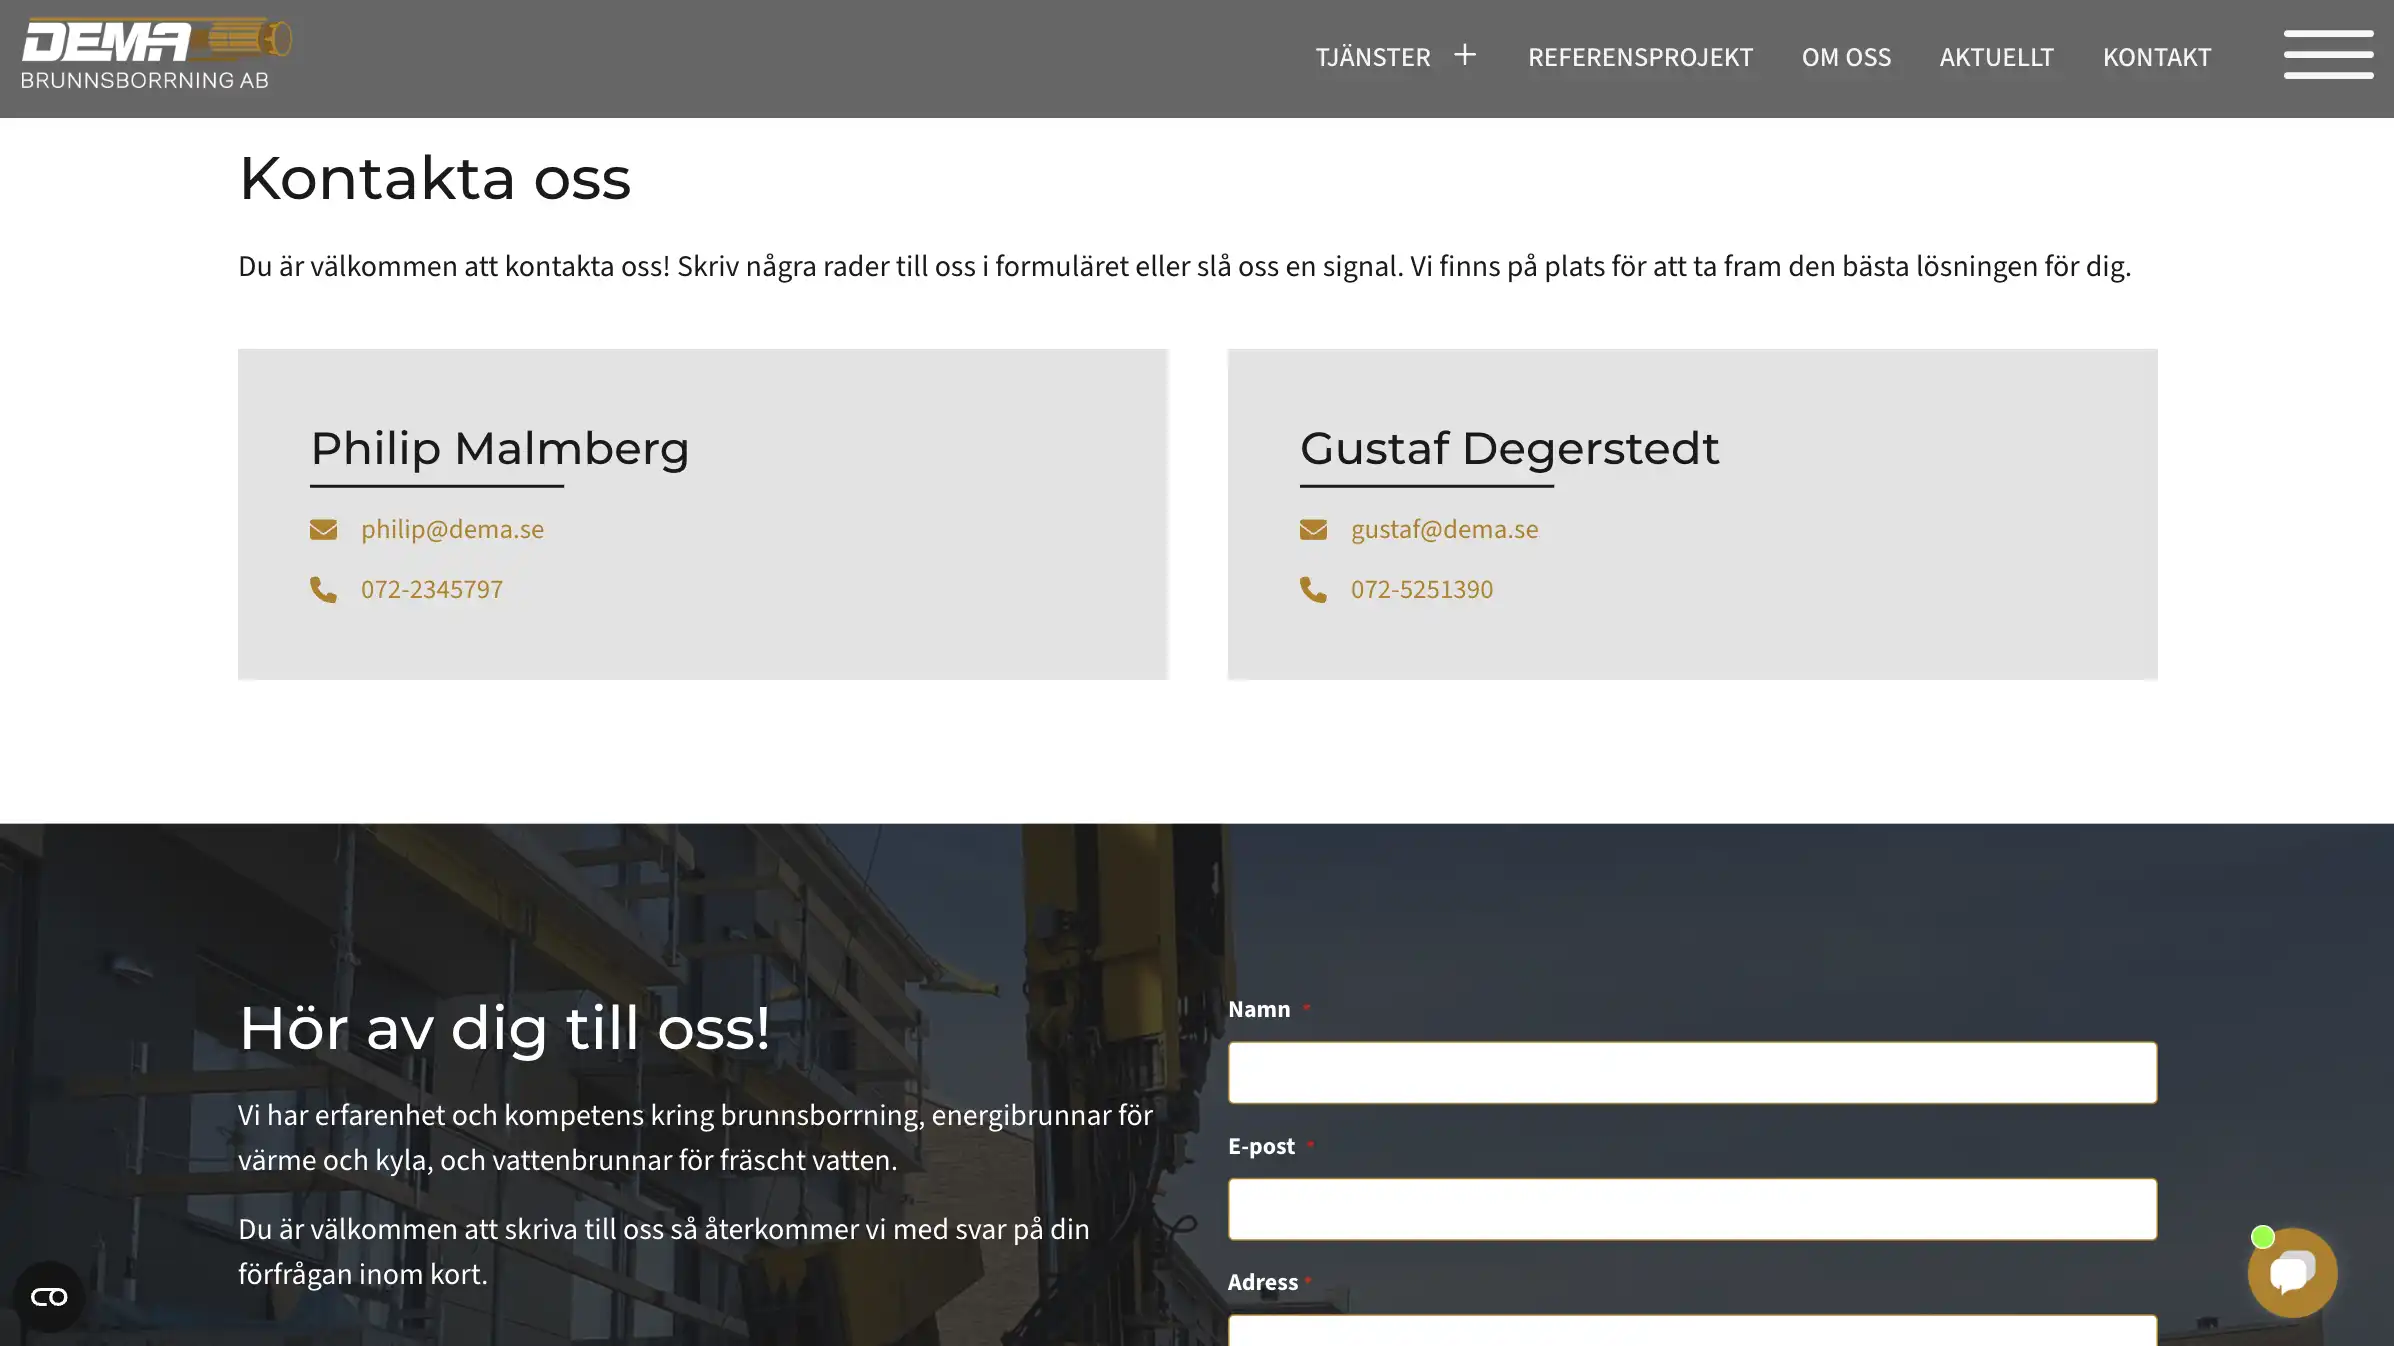Call Gustaf's number 072-5251390

click(1421, 590)
